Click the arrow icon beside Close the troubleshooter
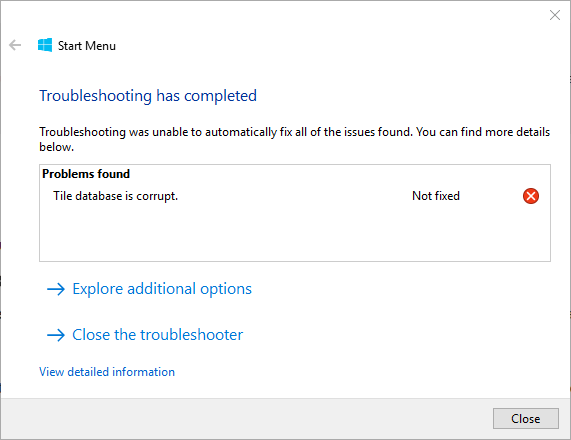 56,335
